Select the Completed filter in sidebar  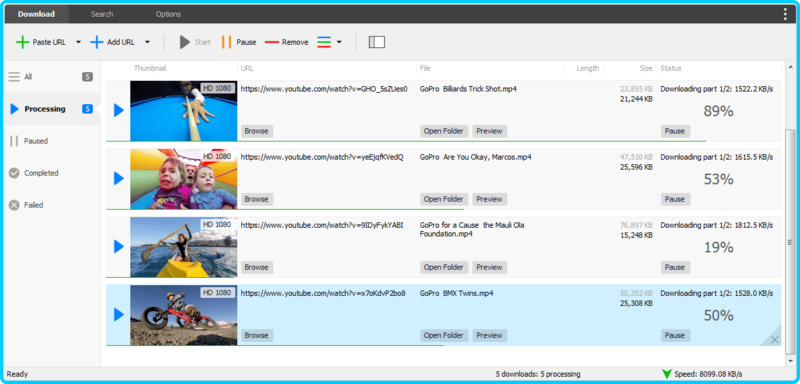click(x=52, y=173)
